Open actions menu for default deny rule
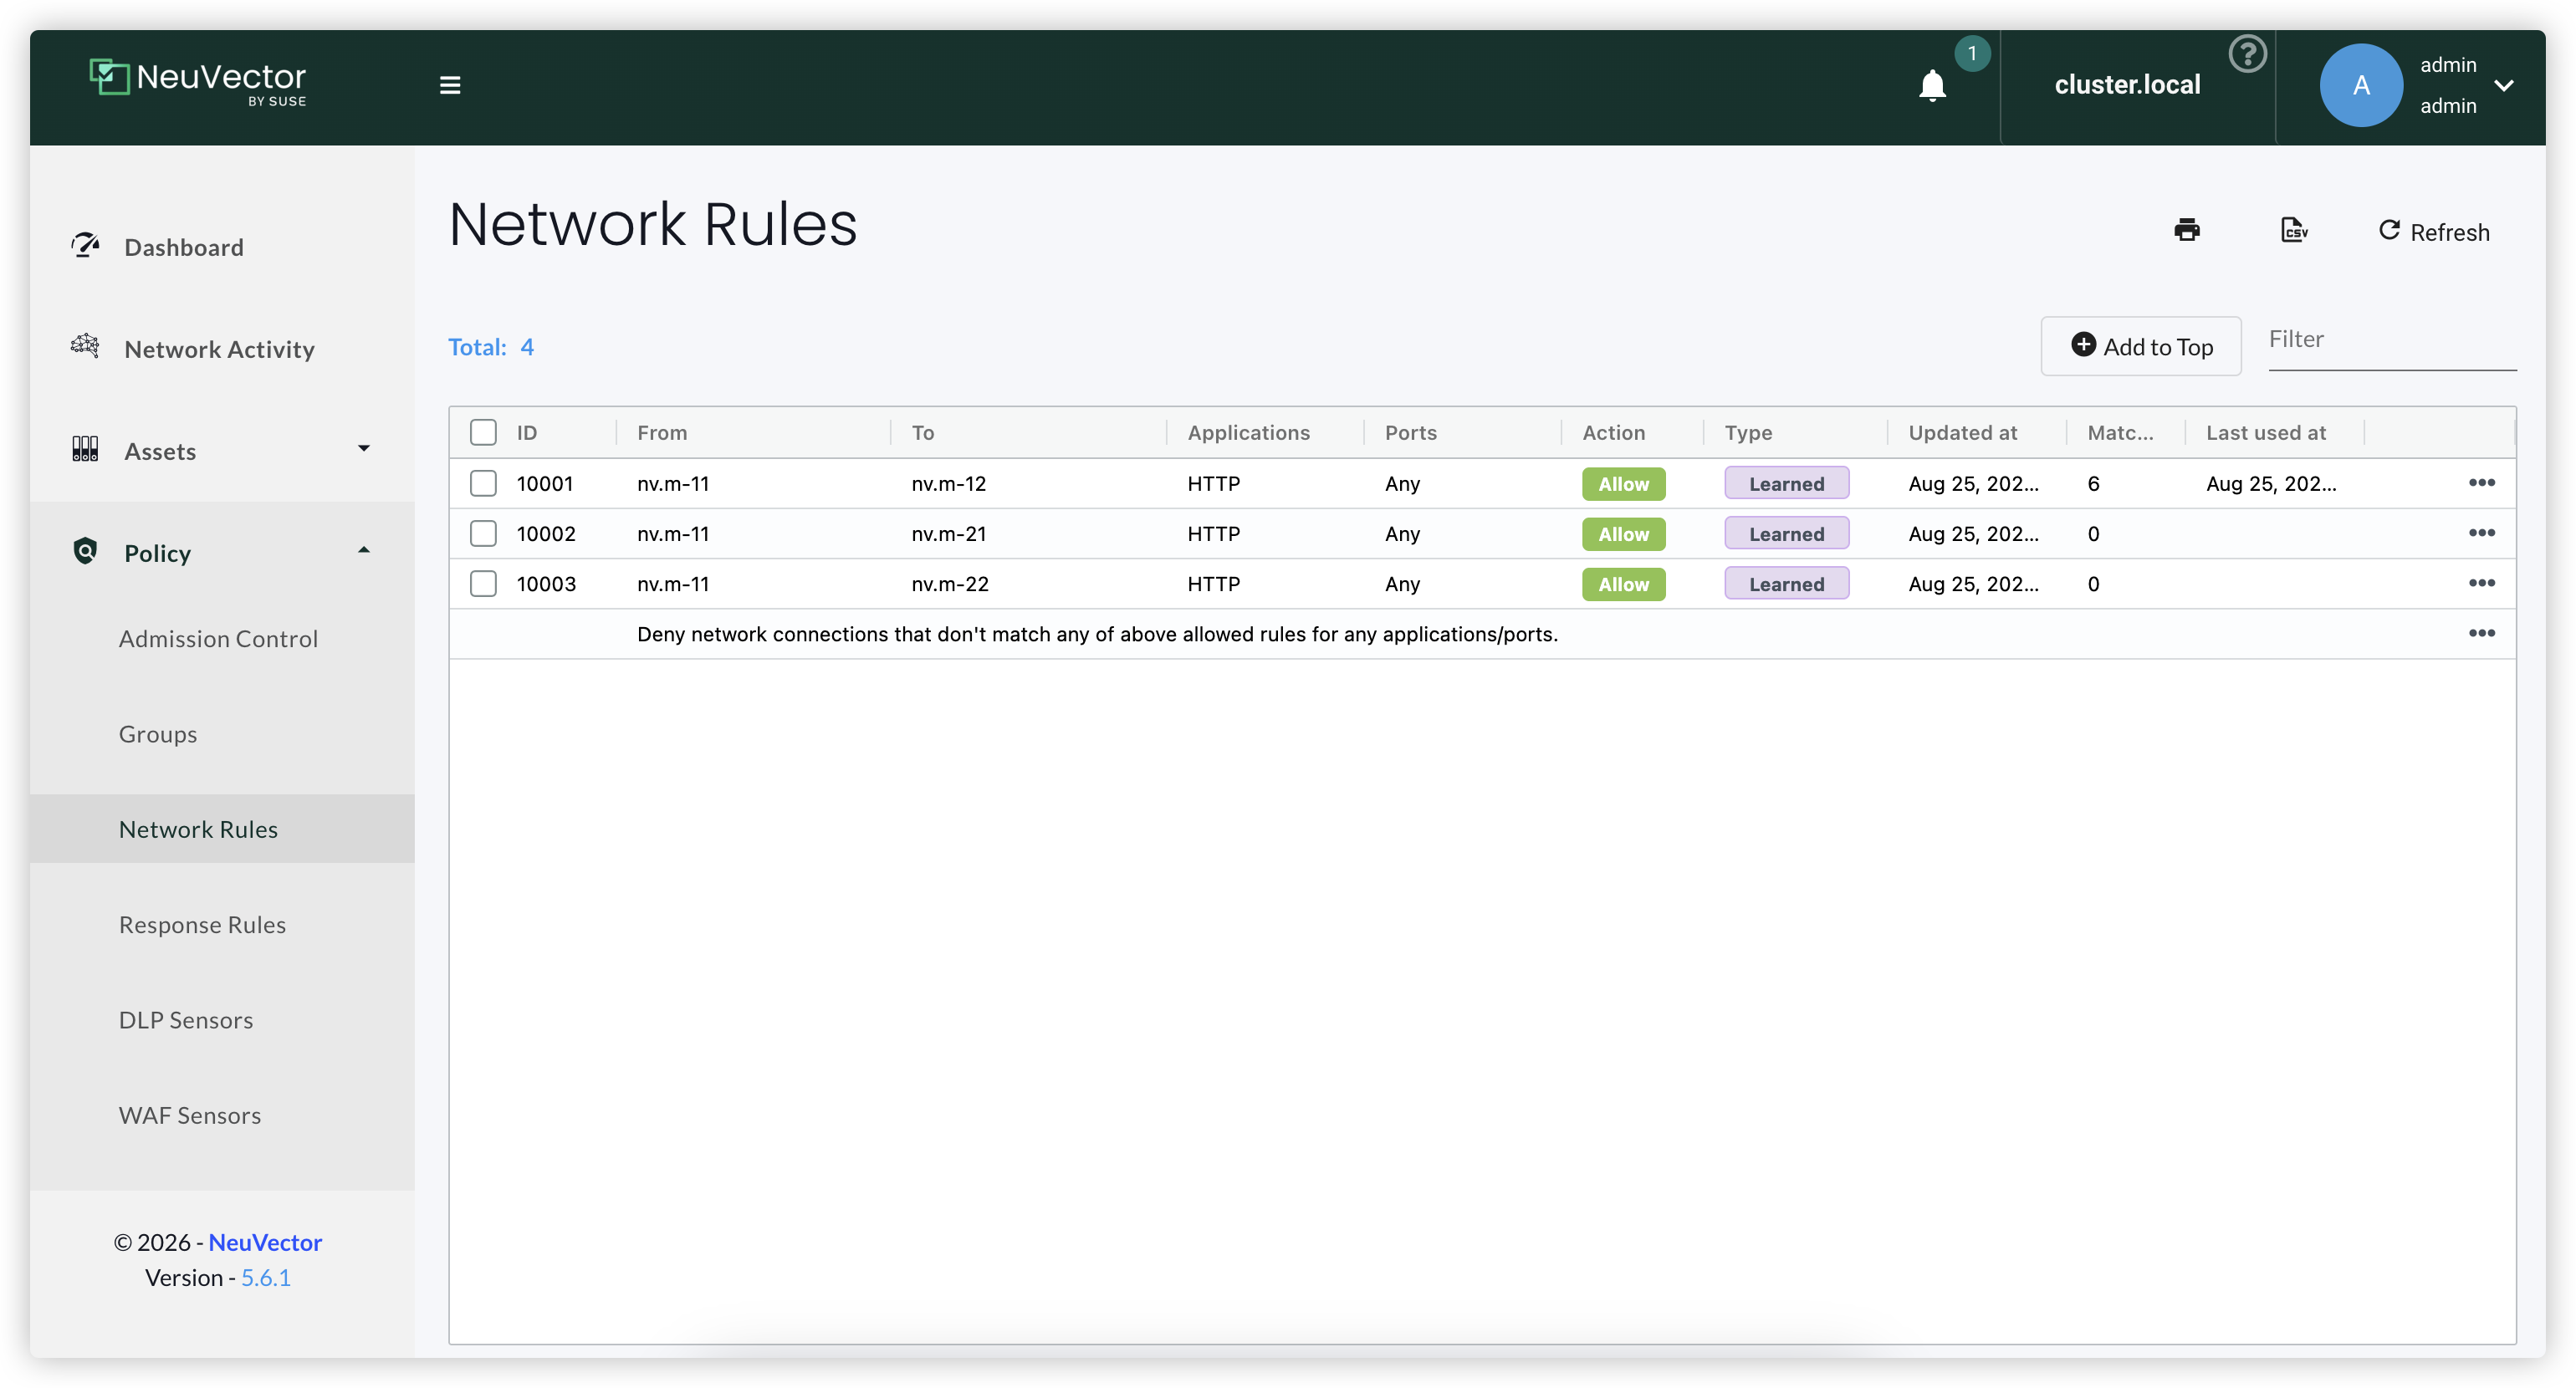2576x1388 pixels. pyautogui.click(x=2481, y=633)
